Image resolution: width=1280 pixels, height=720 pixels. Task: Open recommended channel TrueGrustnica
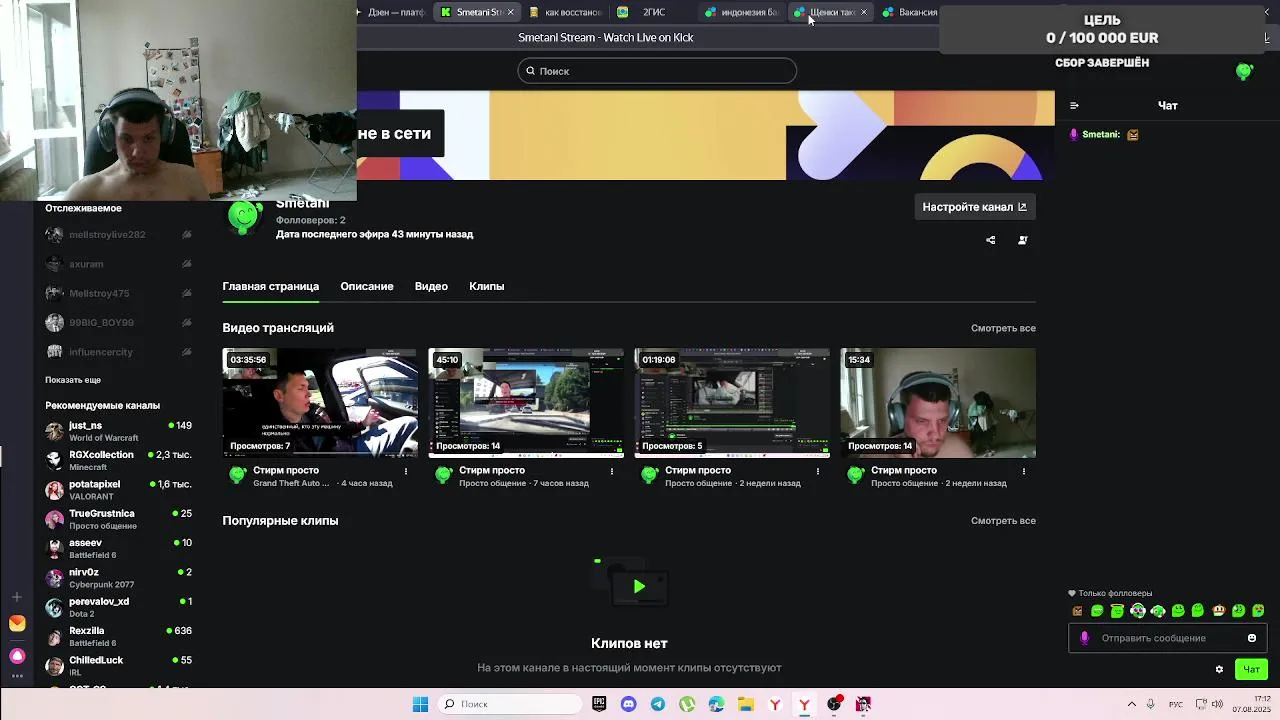[118, 519]
